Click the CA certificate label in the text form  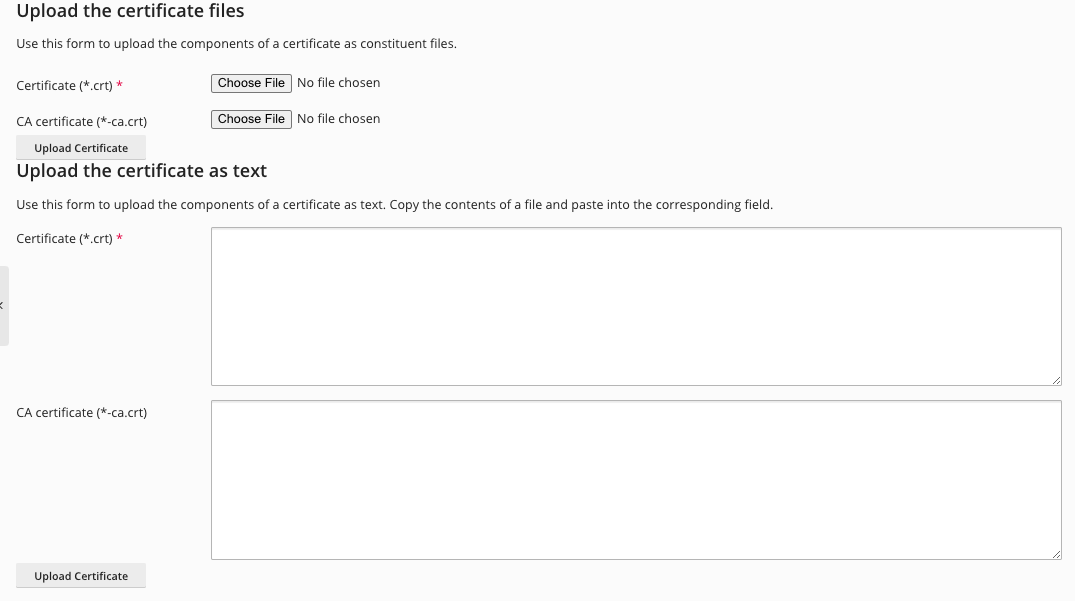coord(82,413)
